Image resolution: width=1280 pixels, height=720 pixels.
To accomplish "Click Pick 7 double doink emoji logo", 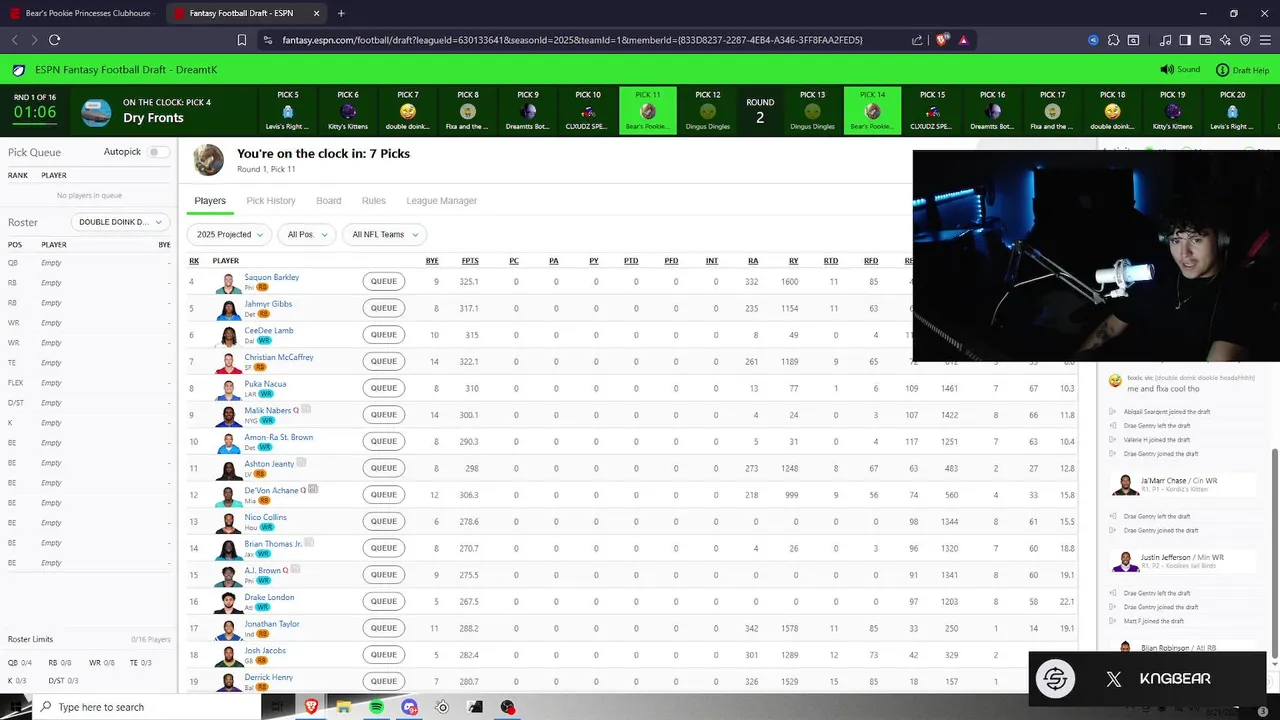I will tap(408, 111).
